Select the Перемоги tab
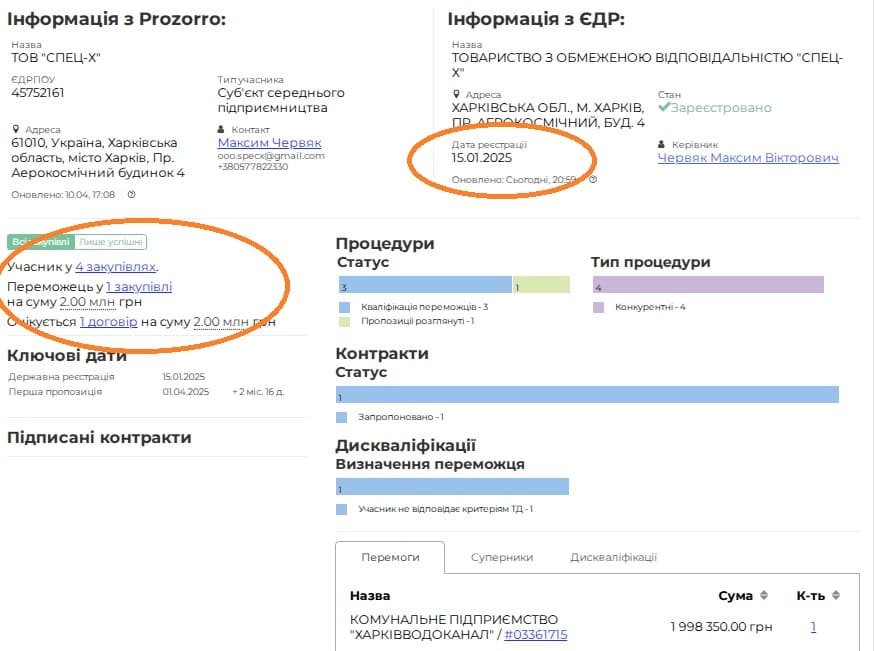This screenshot has height=651, width=874. (x=390, y=557)
